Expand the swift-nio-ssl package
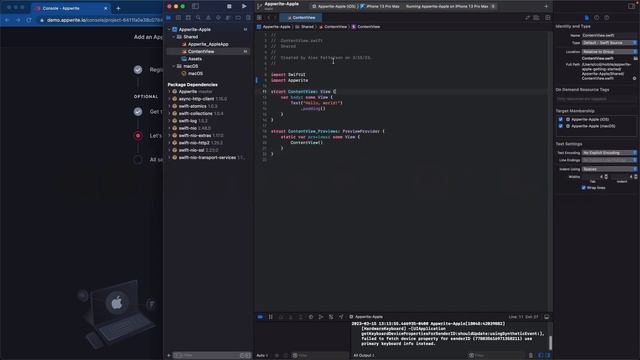The image size is (640, 360). pos(169,150)
